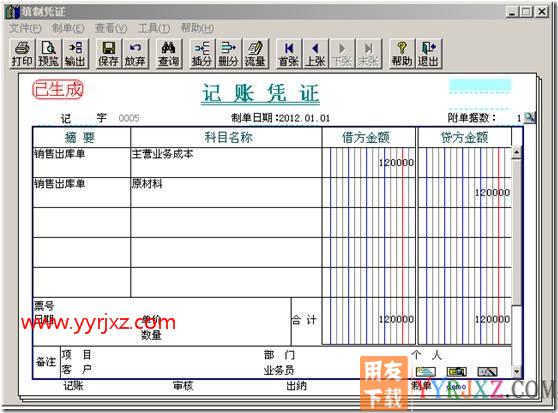Image resolution: width=558 pixels, height=413 pixels.
Task: Click first row 销售出库单 summary cell
Action: coord(81,163)
